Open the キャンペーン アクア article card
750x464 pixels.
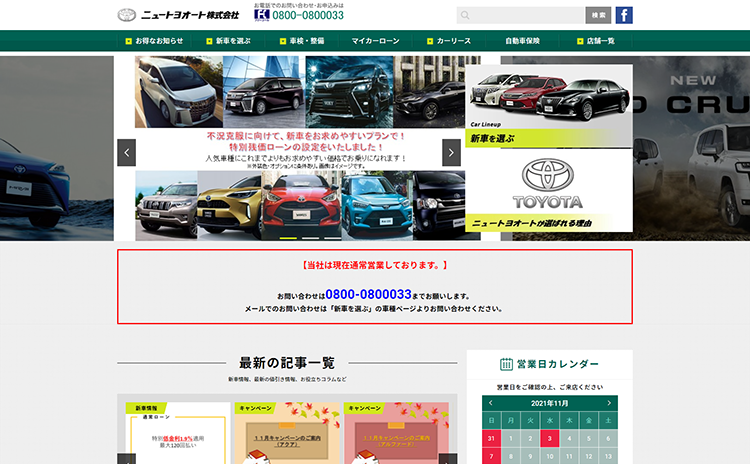[x=287, y=433]
